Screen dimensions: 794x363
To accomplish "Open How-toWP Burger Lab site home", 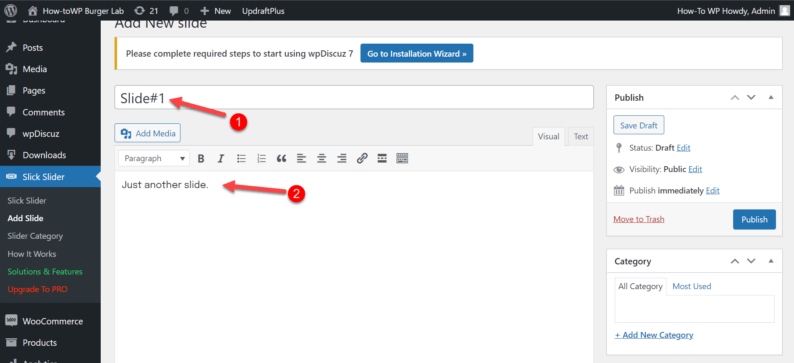I will pos(76,11).
